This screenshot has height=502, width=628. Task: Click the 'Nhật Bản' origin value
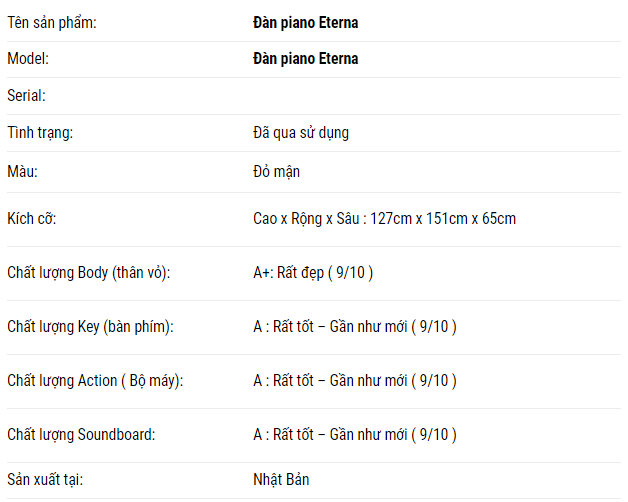[281, 479]
